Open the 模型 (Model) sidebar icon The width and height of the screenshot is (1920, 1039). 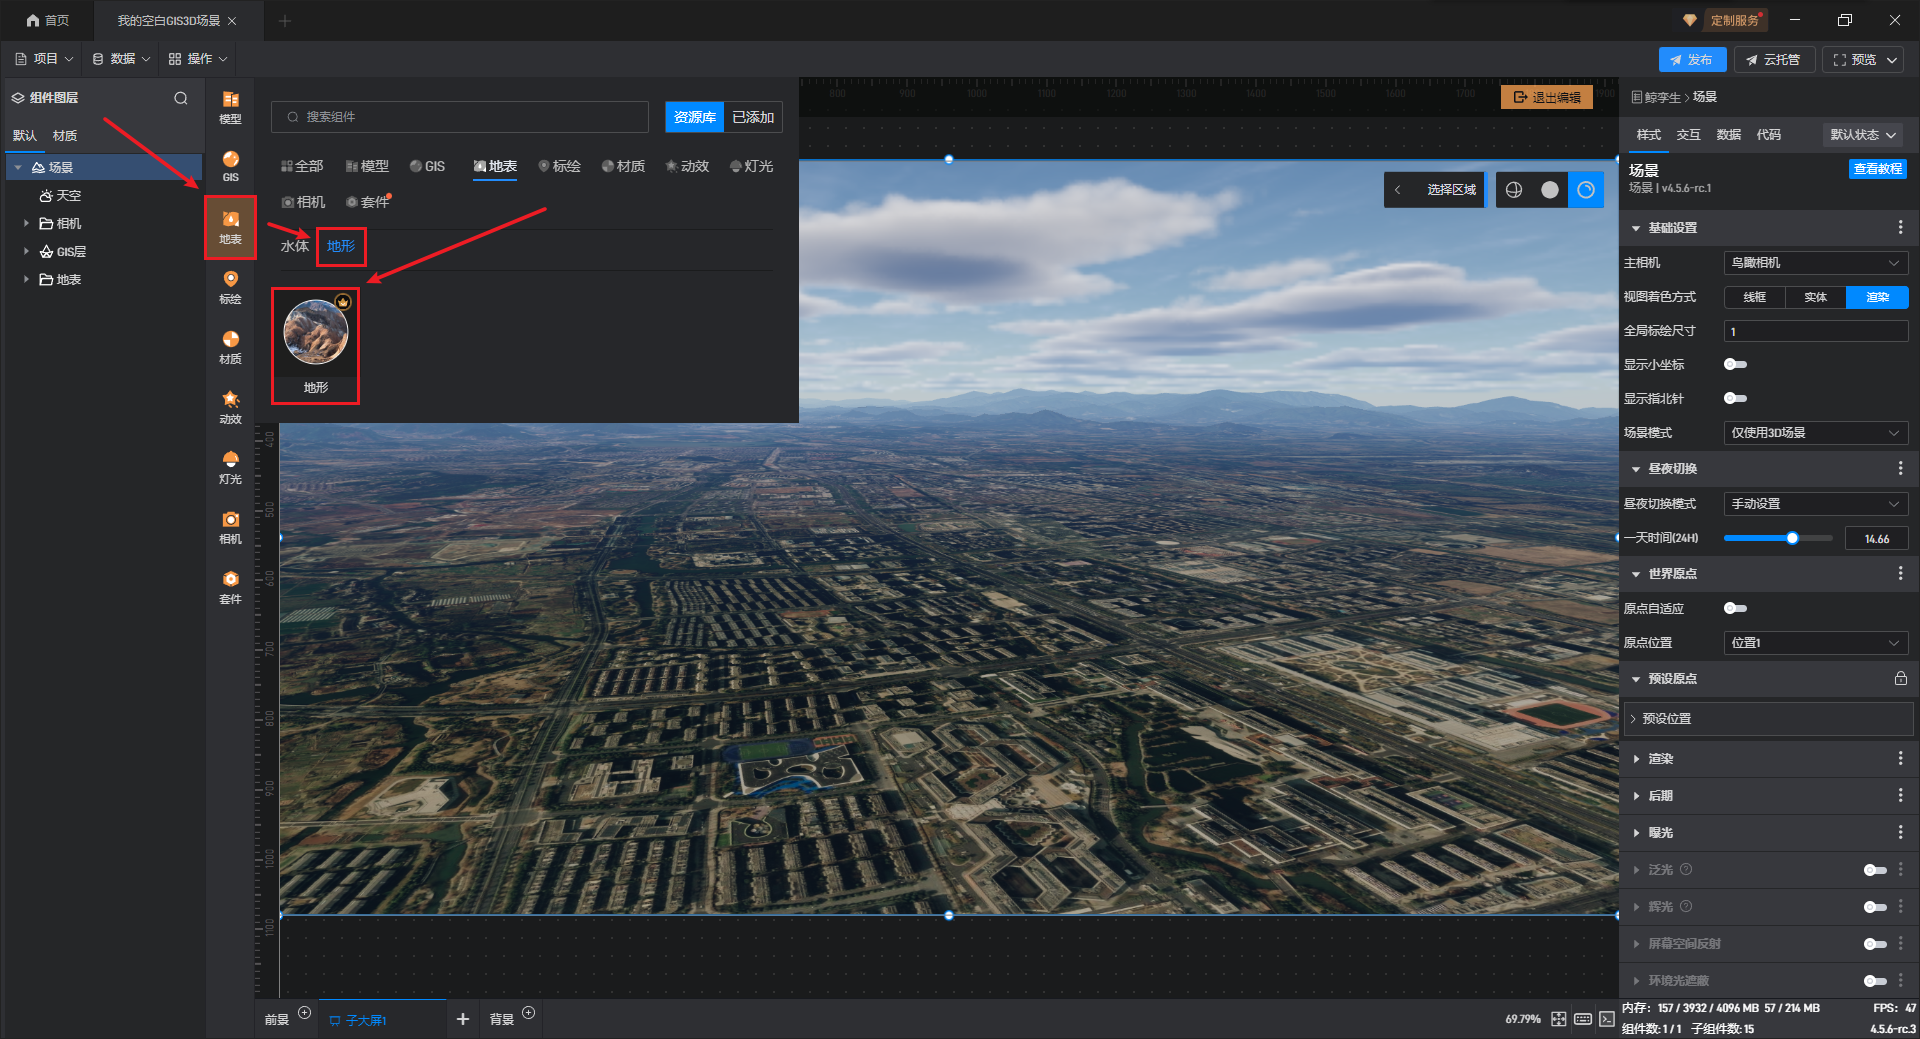coord(230,107)
